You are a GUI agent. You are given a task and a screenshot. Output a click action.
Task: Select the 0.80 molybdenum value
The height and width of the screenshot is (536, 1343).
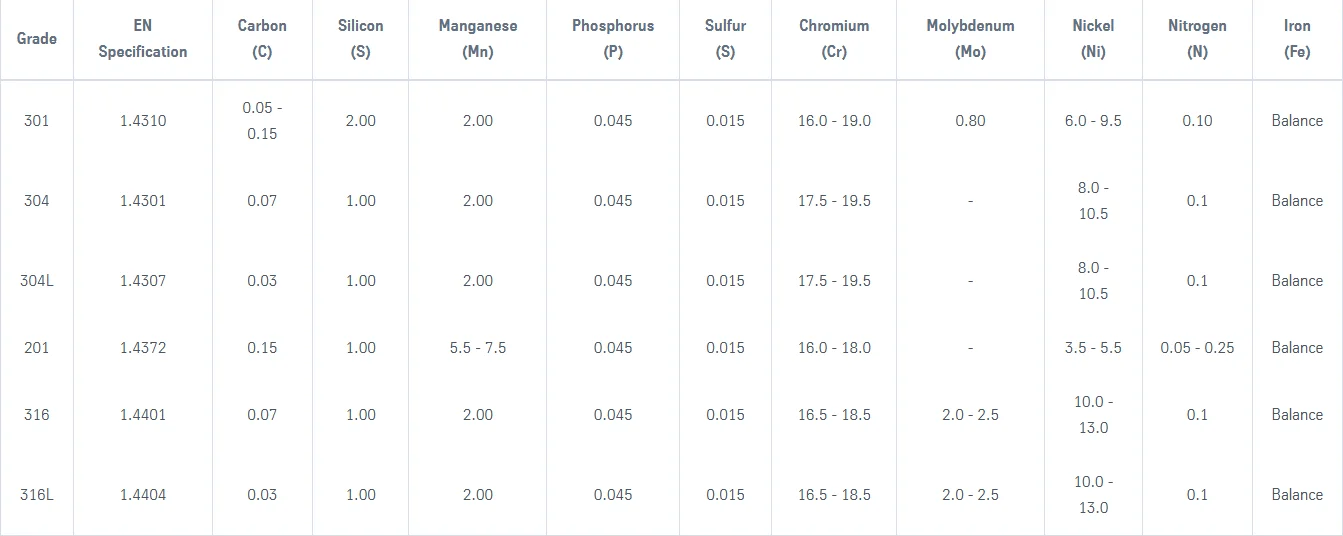[x=970, y=121]
